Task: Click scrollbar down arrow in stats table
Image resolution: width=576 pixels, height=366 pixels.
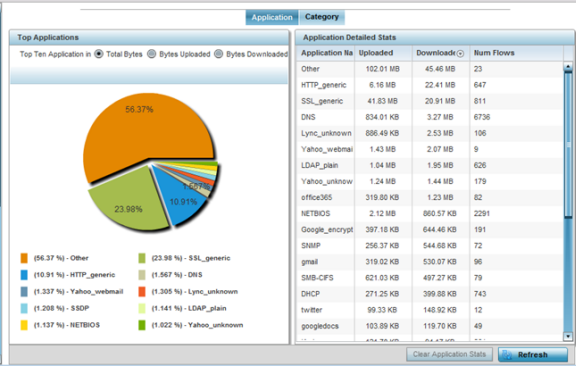Action: pos(568,336)
